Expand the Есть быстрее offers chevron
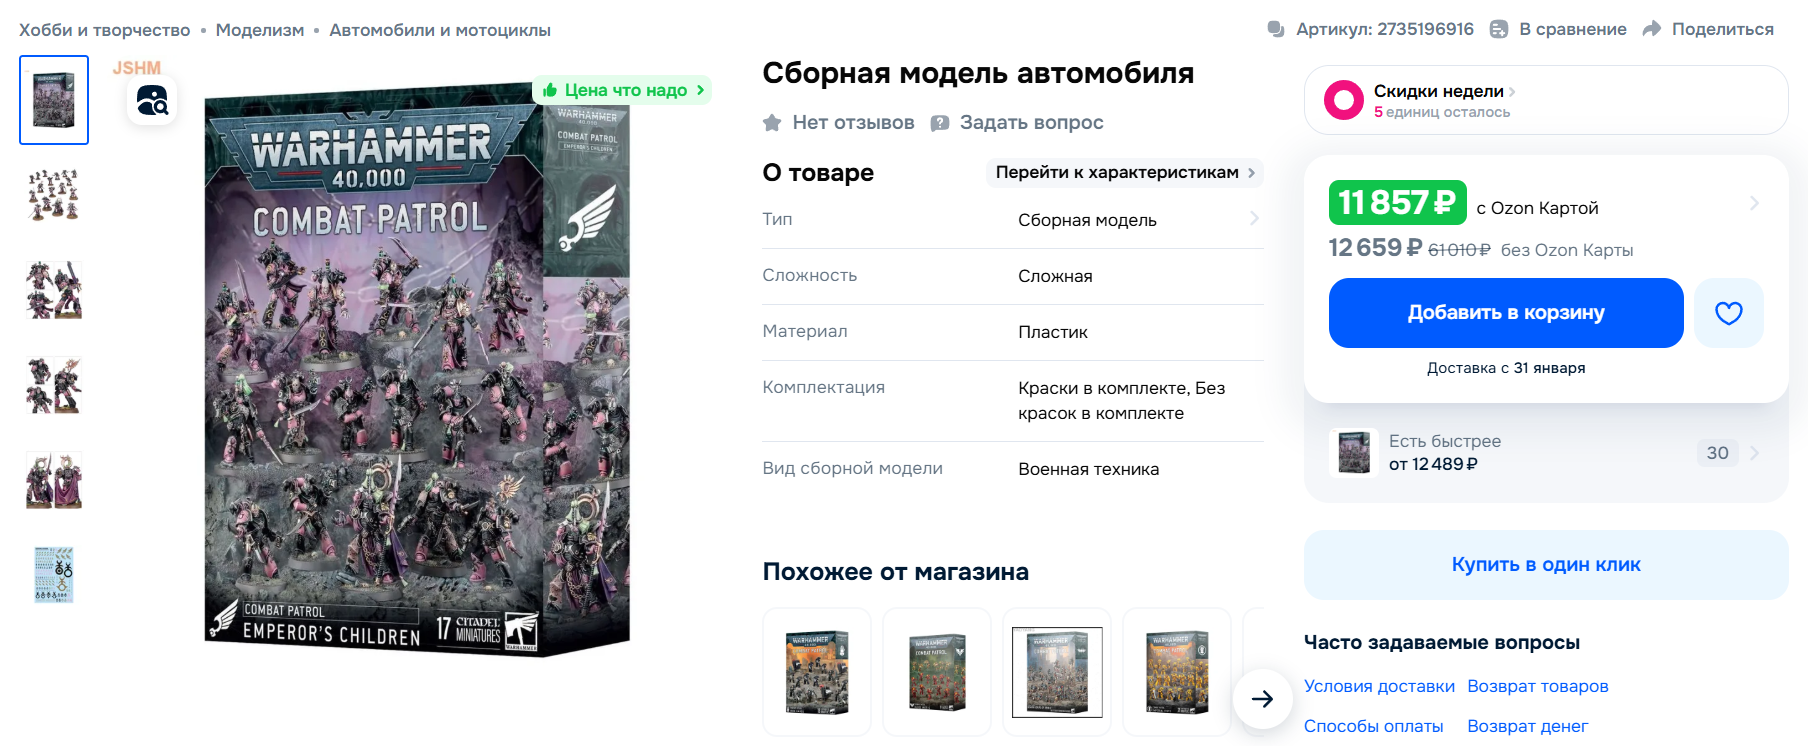The width and height of the screenshot is (1808, 746). pyautogui.click(x=1754, y=453)
